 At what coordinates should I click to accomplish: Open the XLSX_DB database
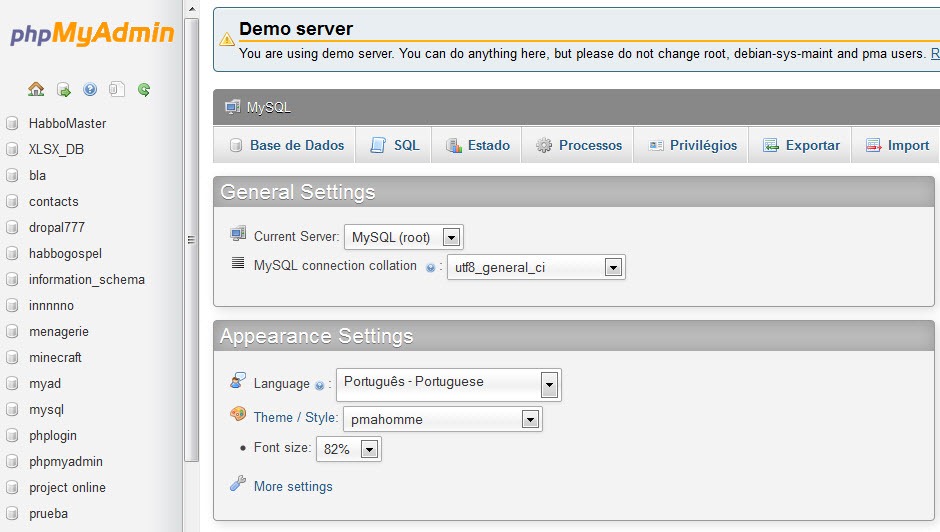[x=56, y=149]
